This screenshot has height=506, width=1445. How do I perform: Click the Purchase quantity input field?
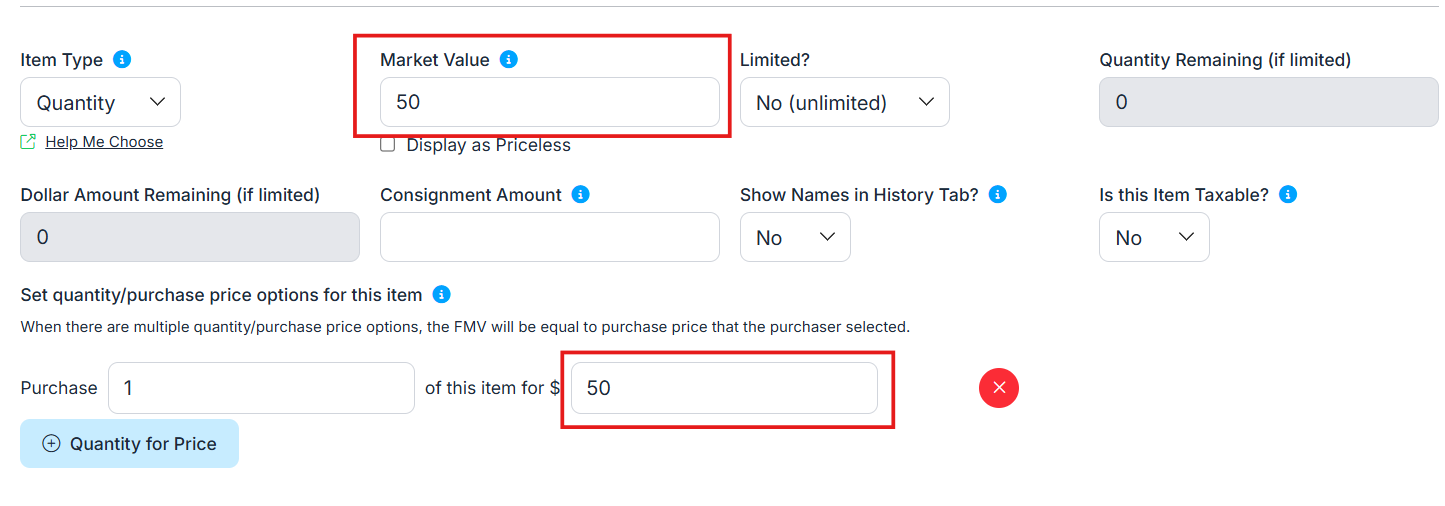tap(261, 388)
